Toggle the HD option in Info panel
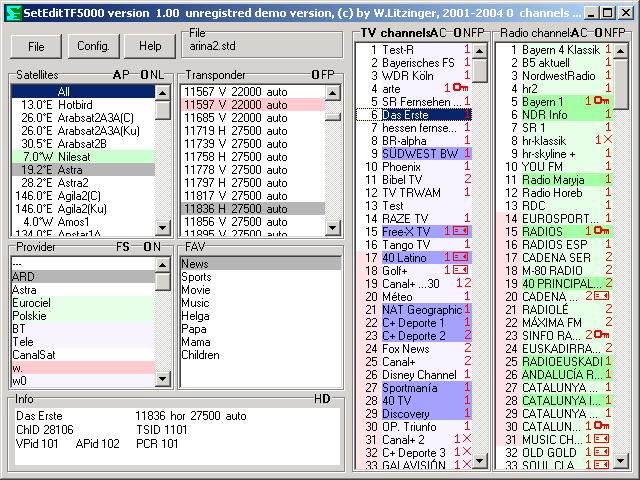The height and width of the screenshot is (480, 640). click(321, 399)
